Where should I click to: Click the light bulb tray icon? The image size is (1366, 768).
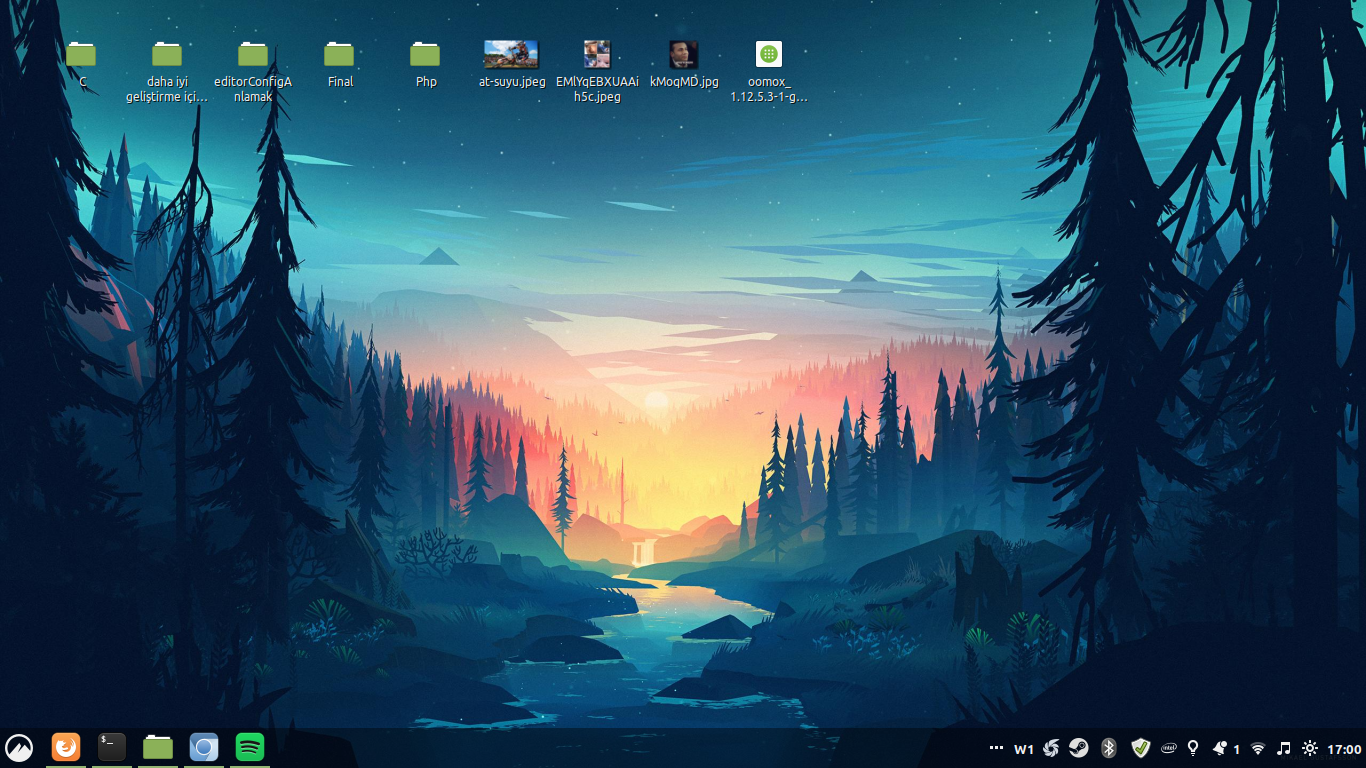pyautogui.click(x=1193, y=748)
